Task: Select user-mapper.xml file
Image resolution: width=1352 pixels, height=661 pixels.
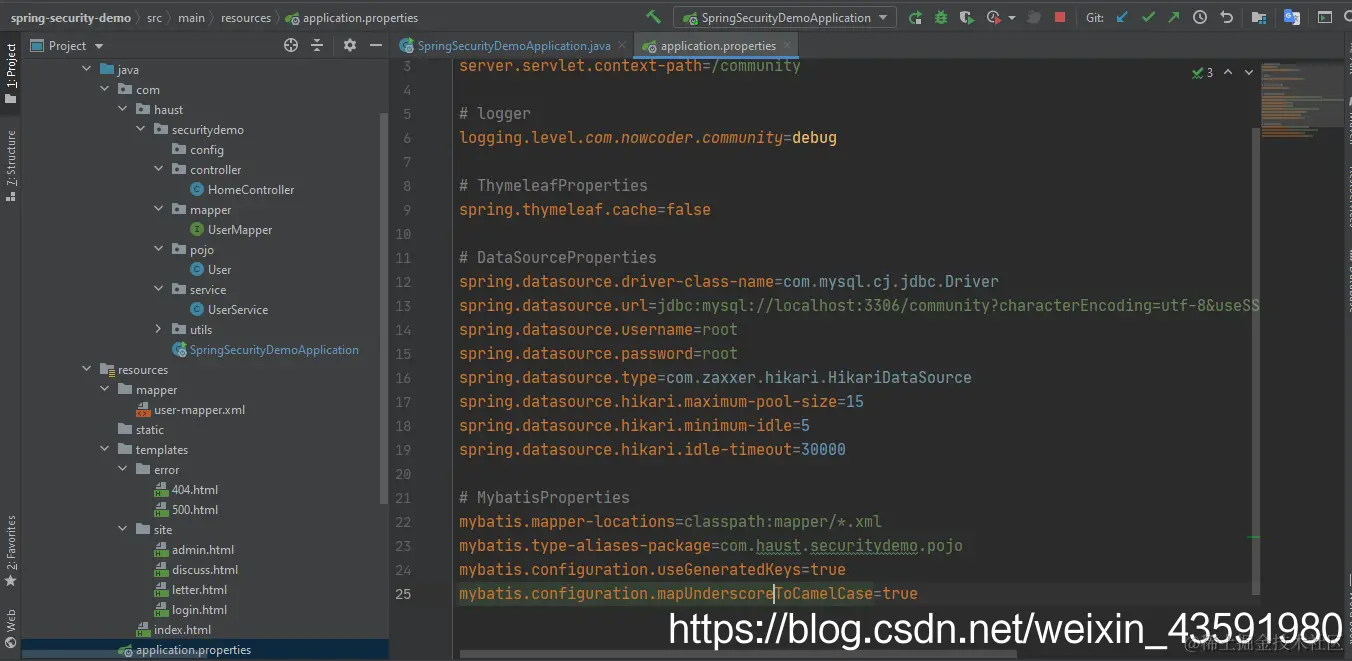Action: pos(190,409)
